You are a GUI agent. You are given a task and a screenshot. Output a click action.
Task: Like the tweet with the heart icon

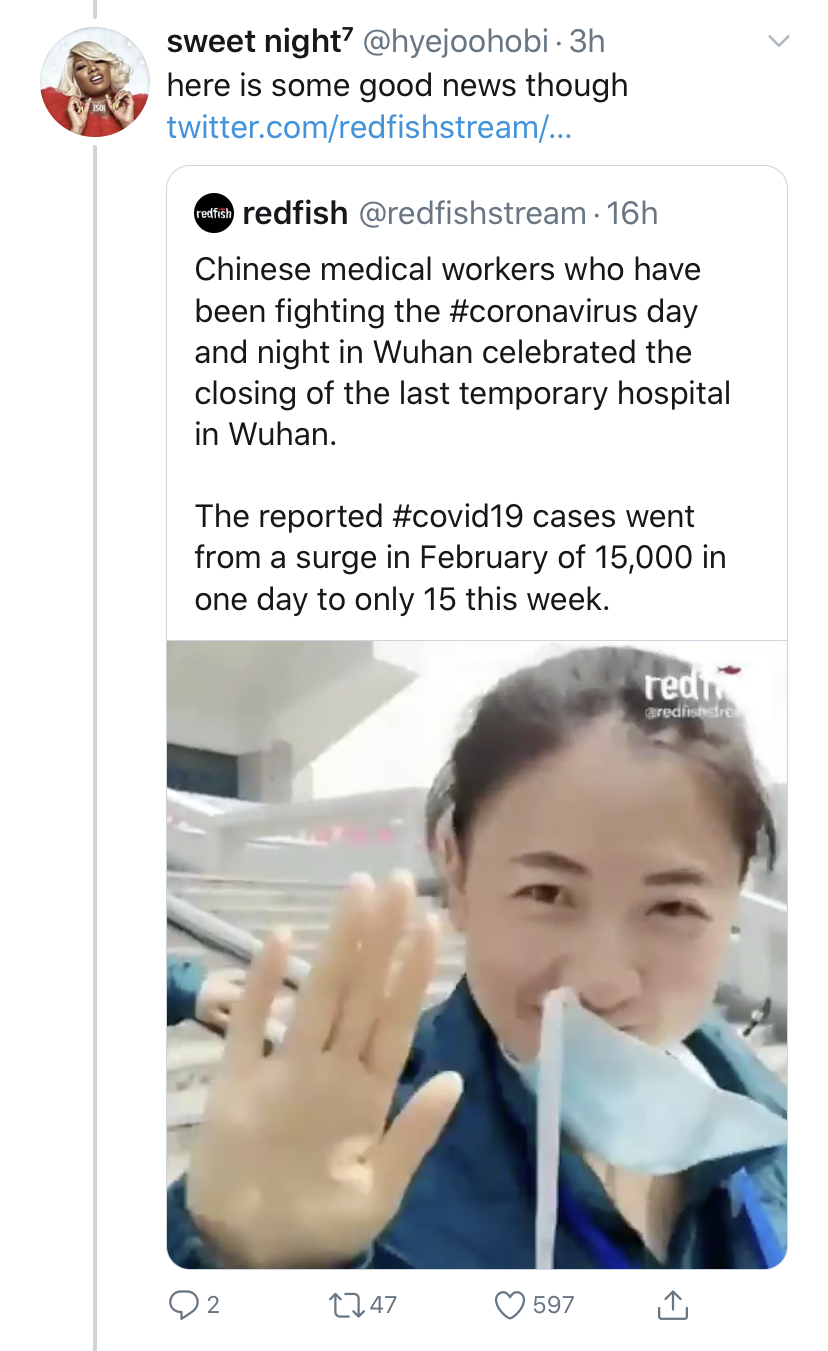click(510, 1304)
